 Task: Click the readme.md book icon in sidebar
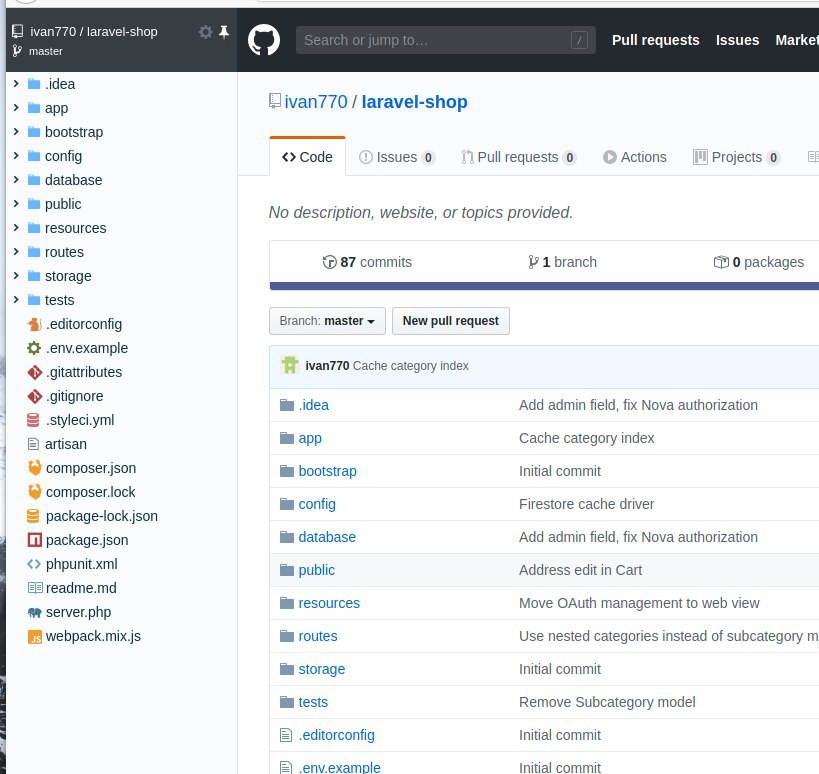pos(35,588)
